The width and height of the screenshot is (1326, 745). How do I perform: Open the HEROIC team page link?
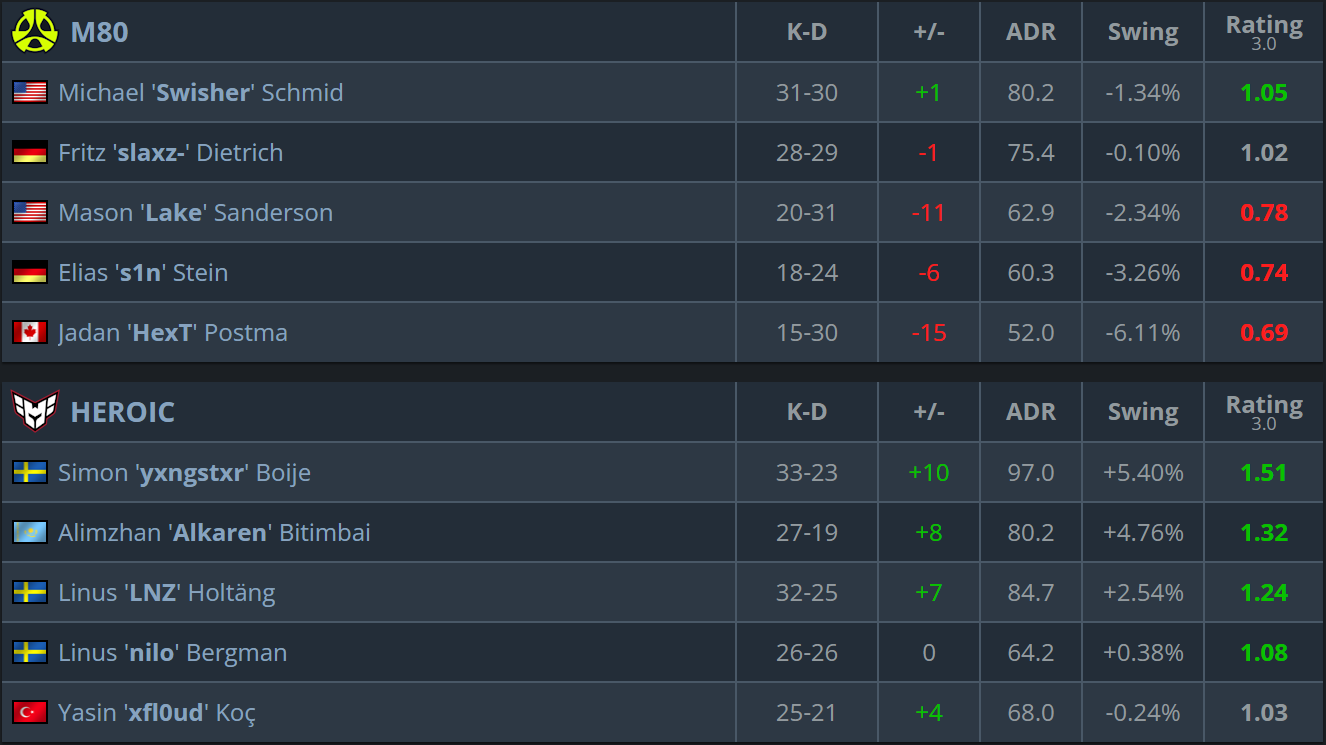click(x=122, y=412)
